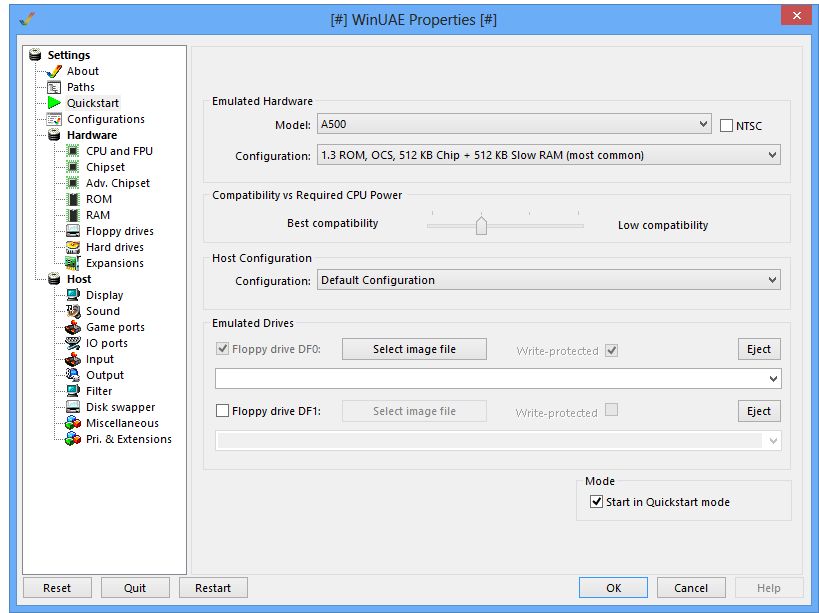Viewport: 819px width, 613px height.
Task: Click the CPU and FPU chip icon
Action: click(73, 151)
